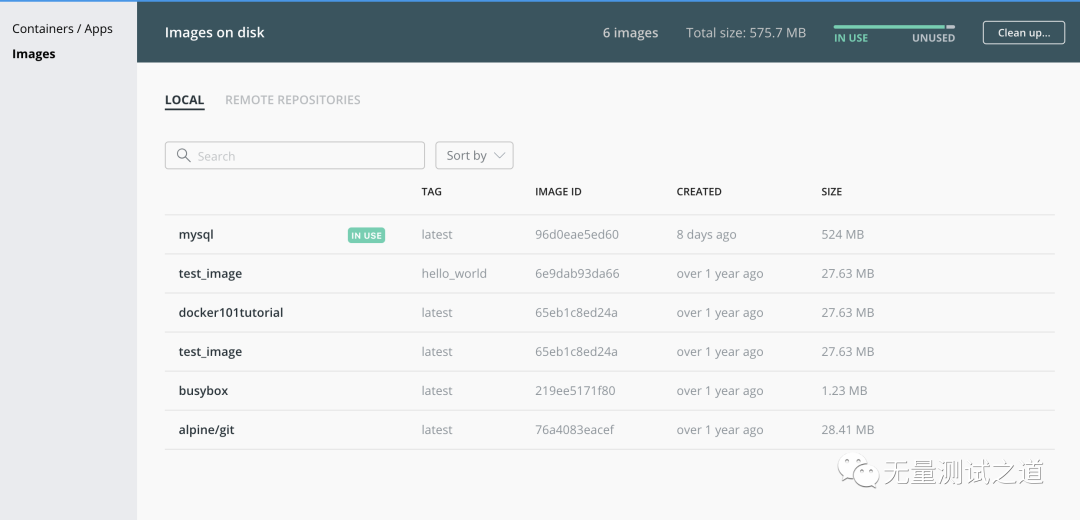Select the alpine/git image row

pos(610,430)
